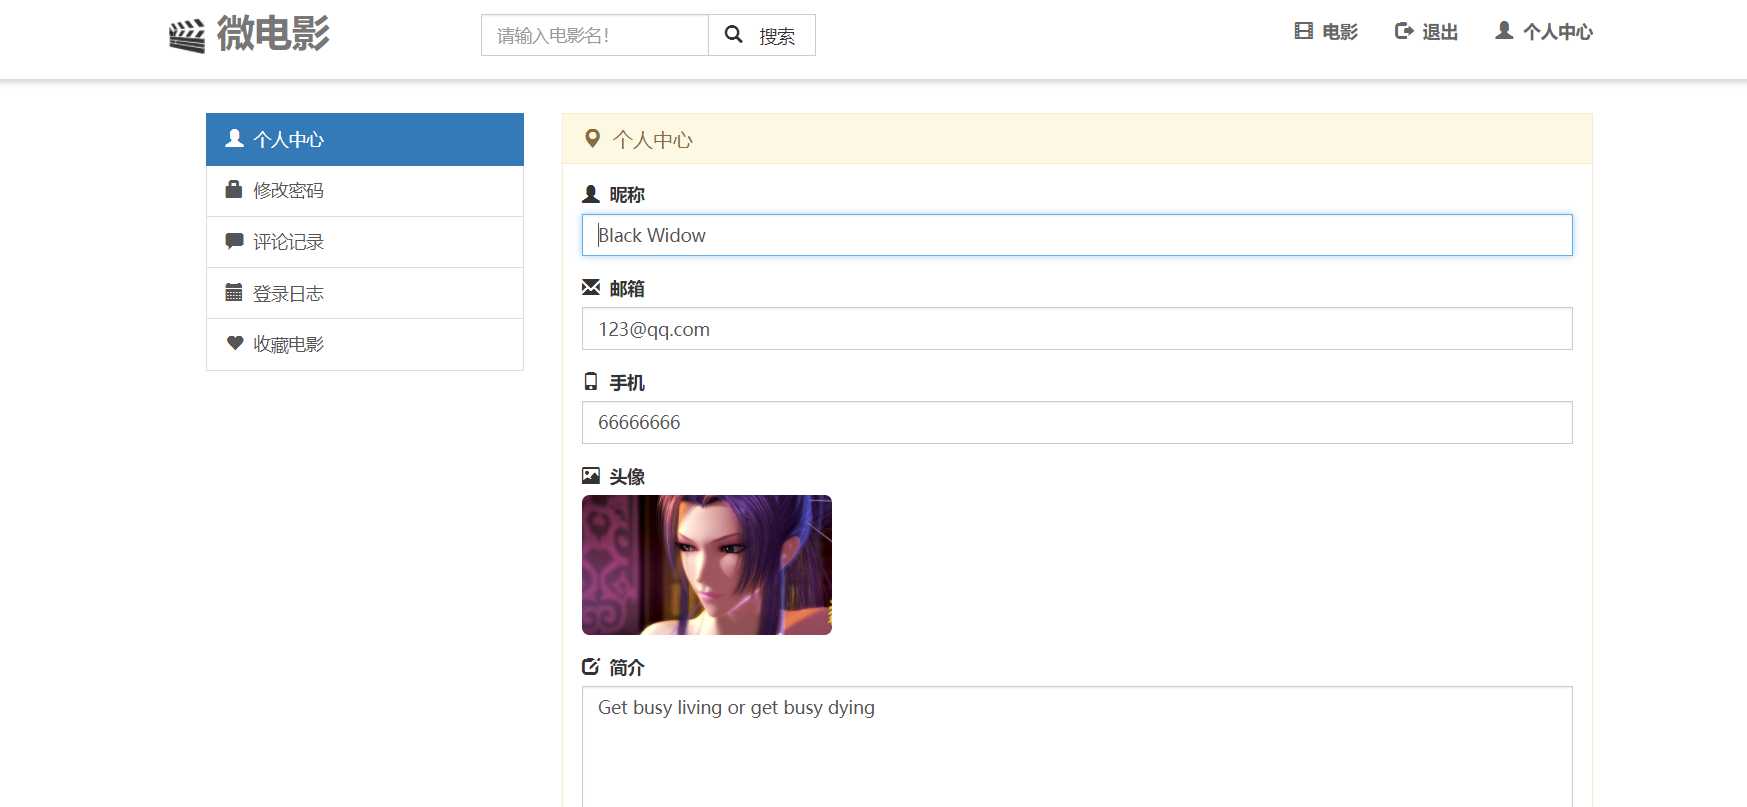Click the edit icon beside 简介
This screenshot has height=807, width=1747.
[591, 666]
